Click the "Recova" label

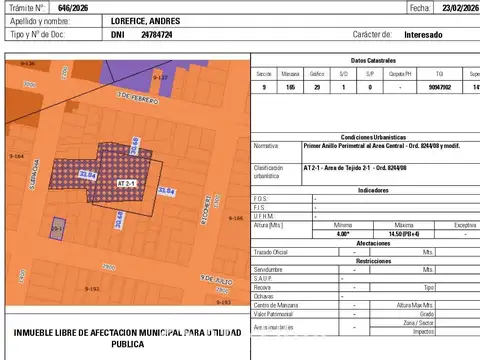[262, 287]
